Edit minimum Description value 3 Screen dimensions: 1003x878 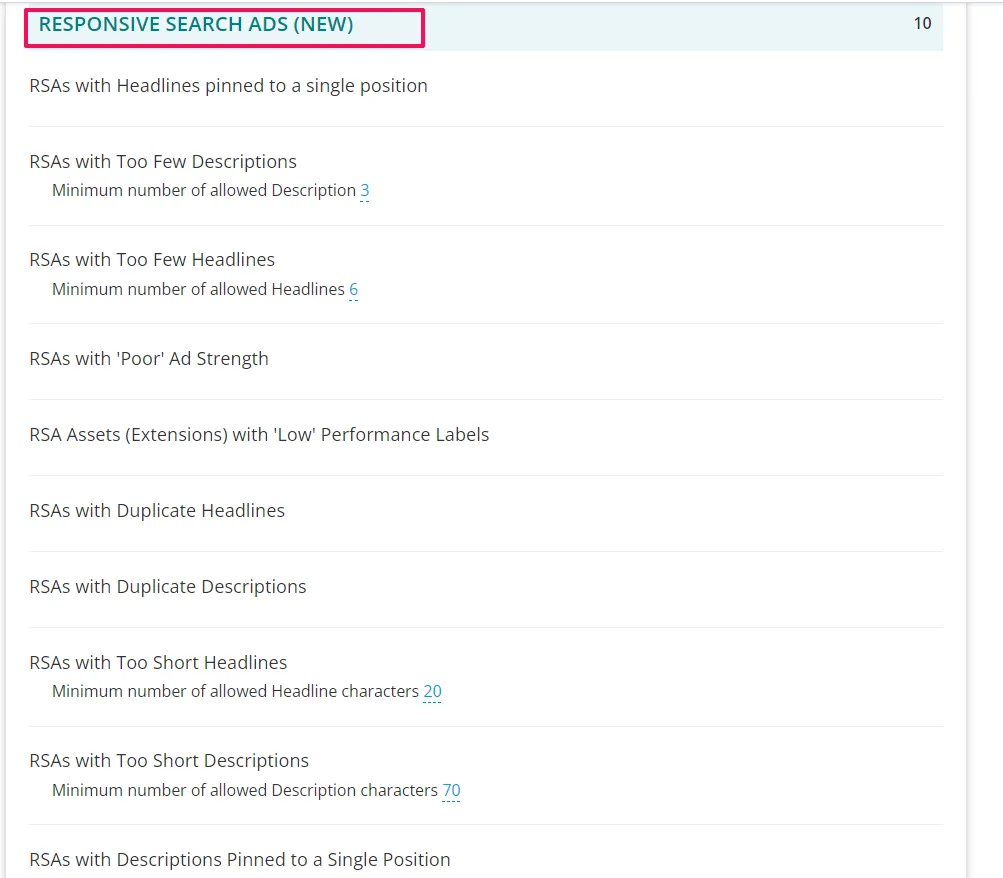[365, 191]
